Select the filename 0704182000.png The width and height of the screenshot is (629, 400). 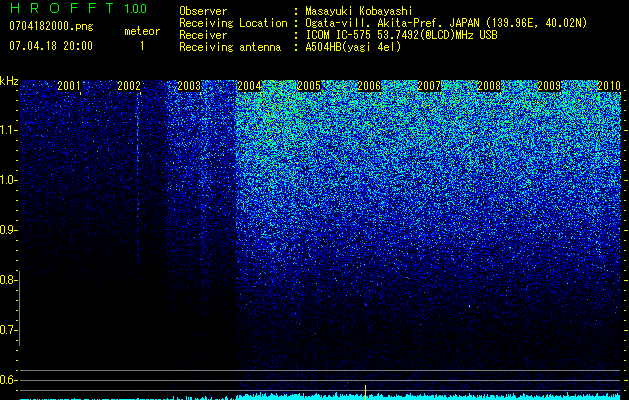[x=51, y=26]
